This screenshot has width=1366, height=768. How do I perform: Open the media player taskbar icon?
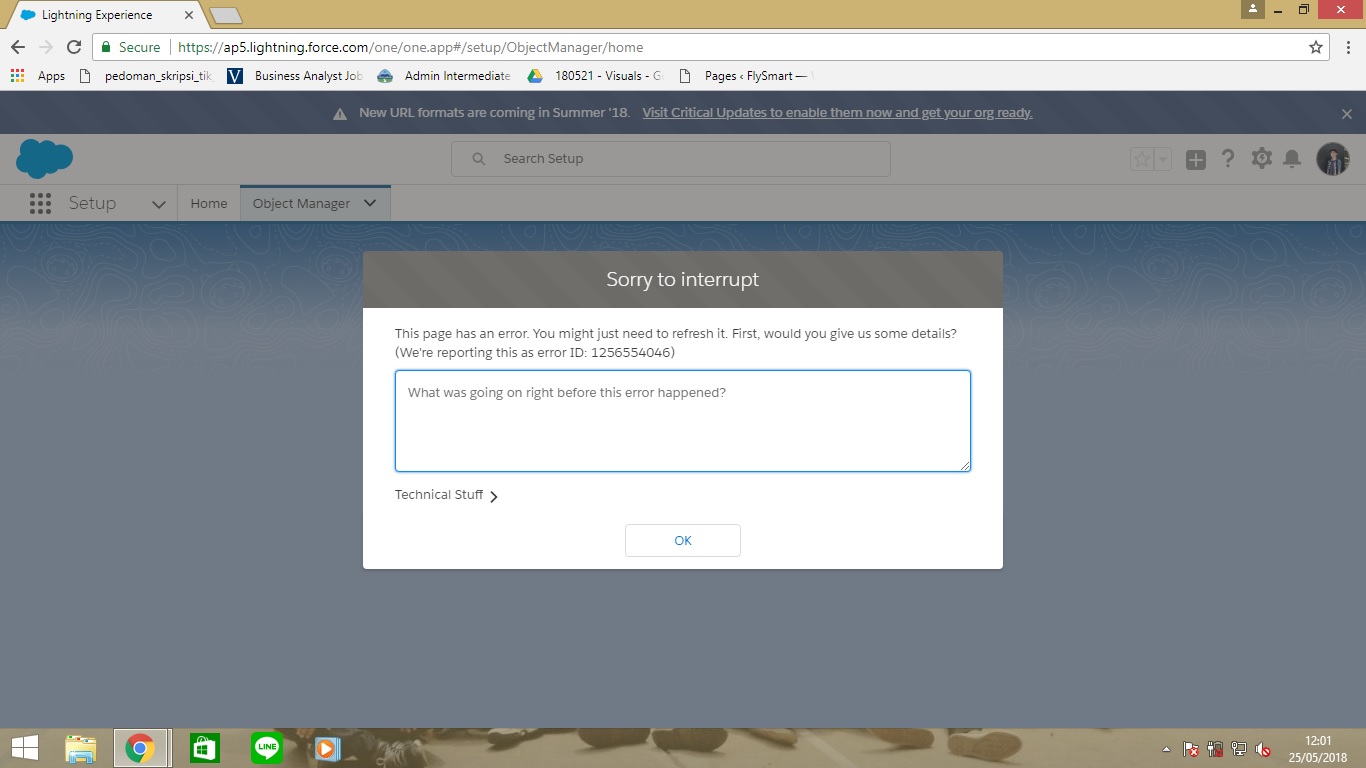pos(327,748)
